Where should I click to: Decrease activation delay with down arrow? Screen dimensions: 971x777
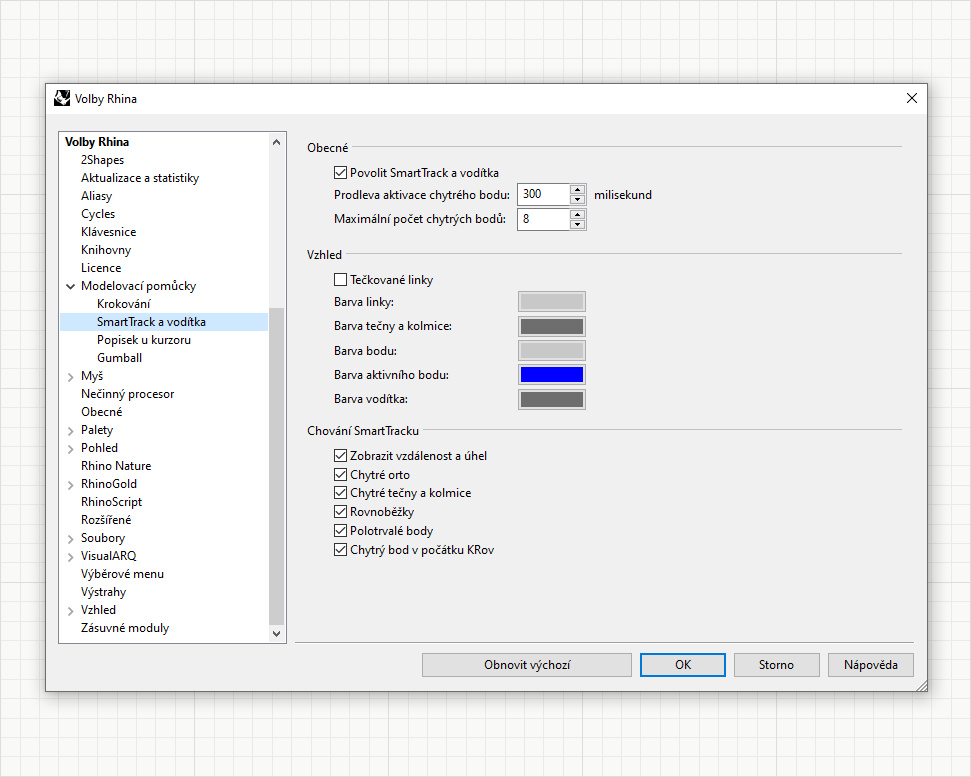pos(577,199)
